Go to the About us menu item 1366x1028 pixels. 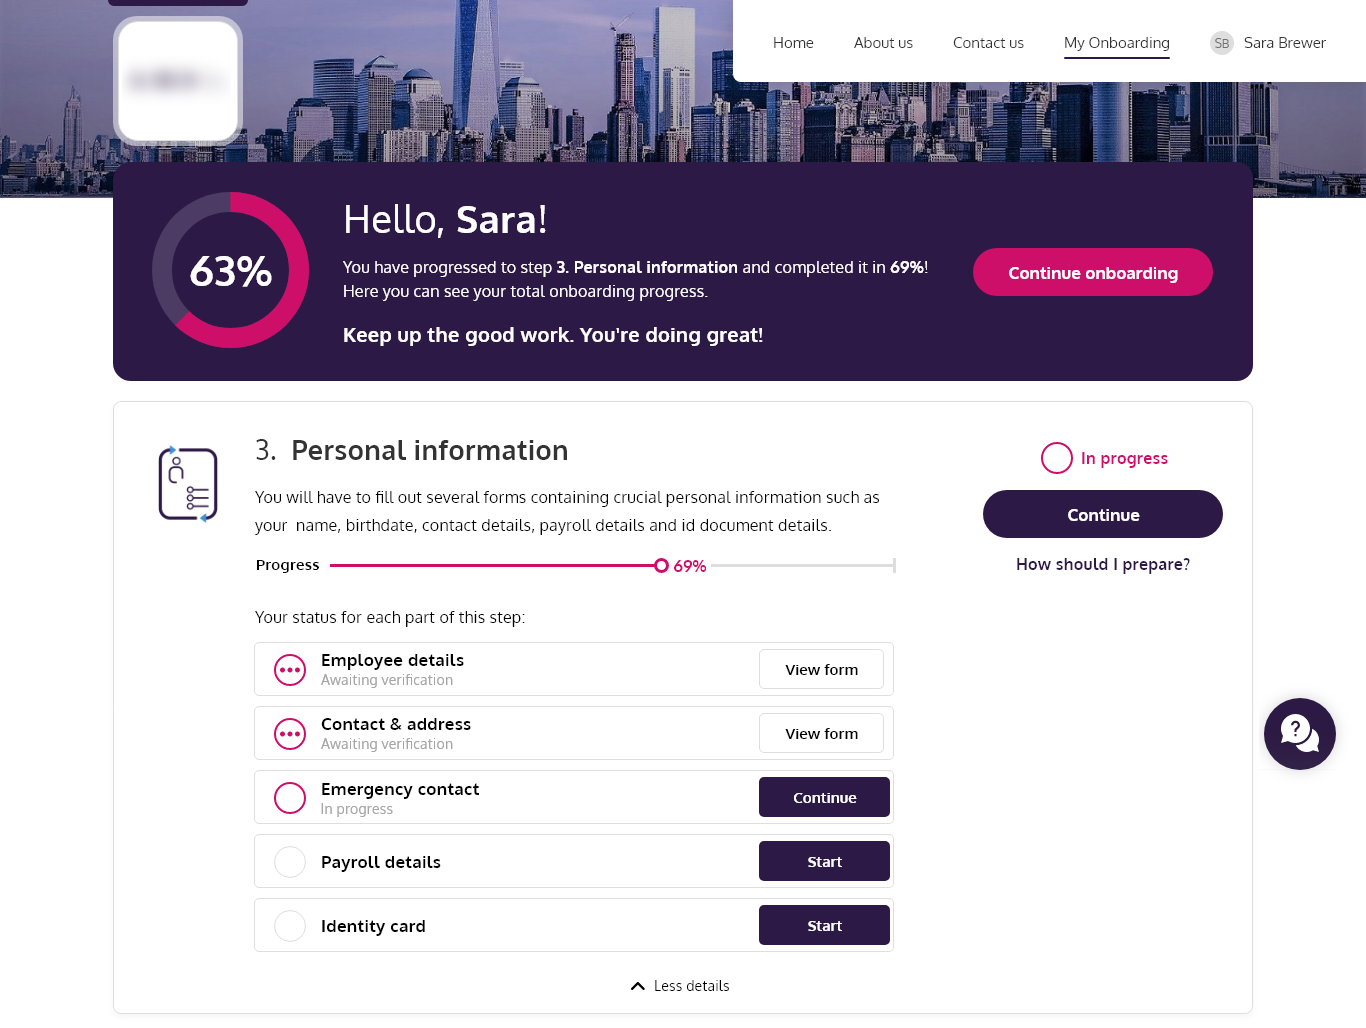coord(883,43)
